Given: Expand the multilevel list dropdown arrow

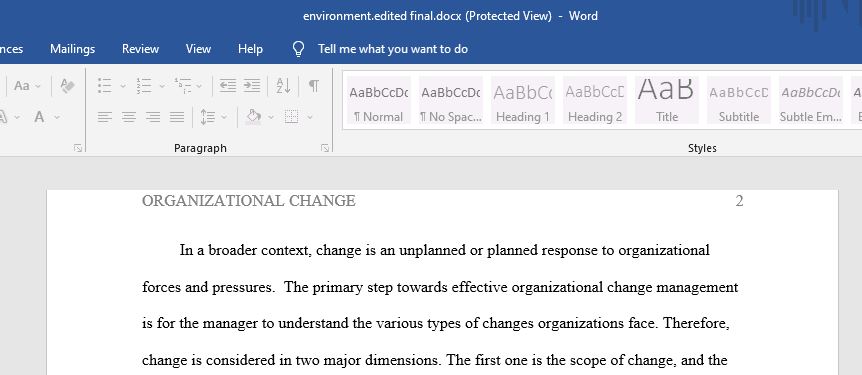Looking at the screenshot, I should click(x=199, y=86).
